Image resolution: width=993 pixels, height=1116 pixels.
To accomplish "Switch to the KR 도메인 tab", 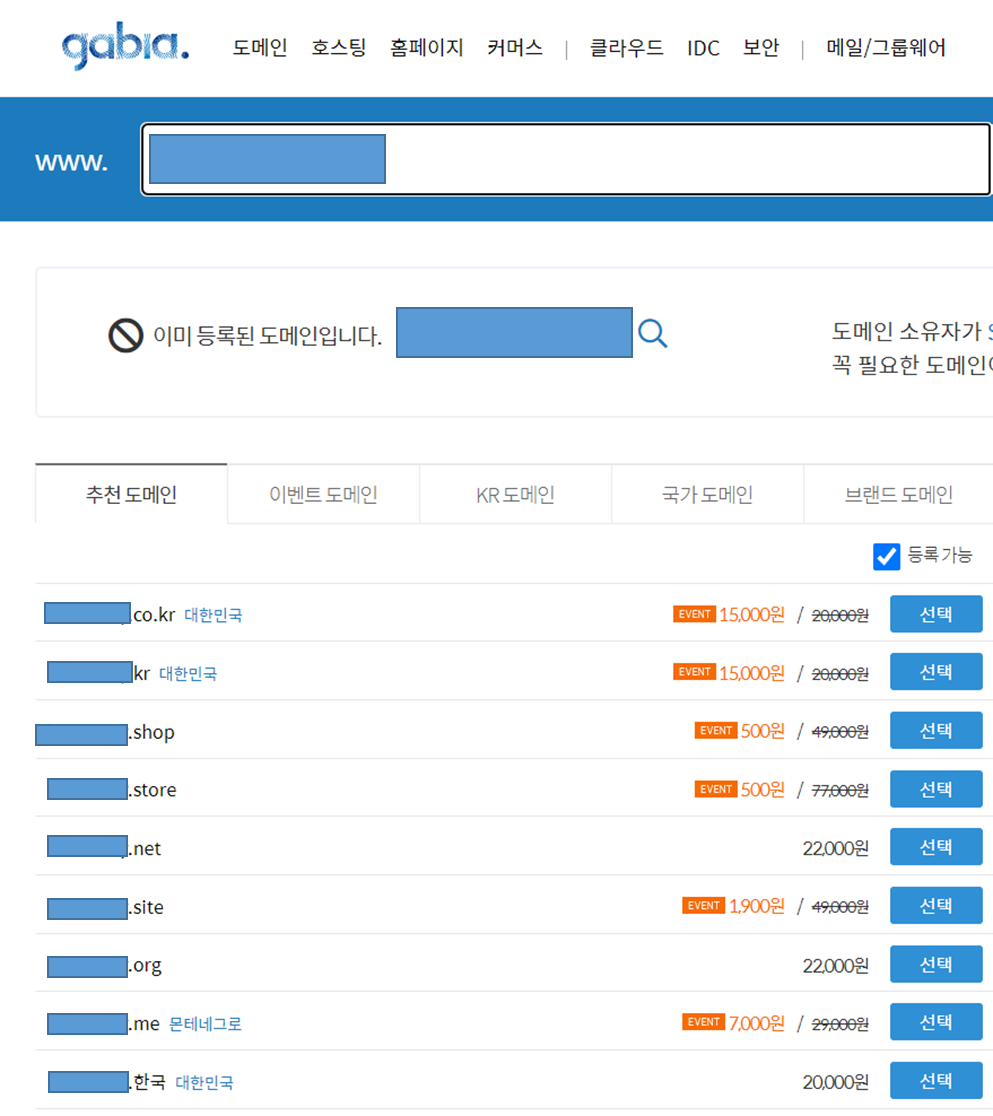I will pos(515,493).
